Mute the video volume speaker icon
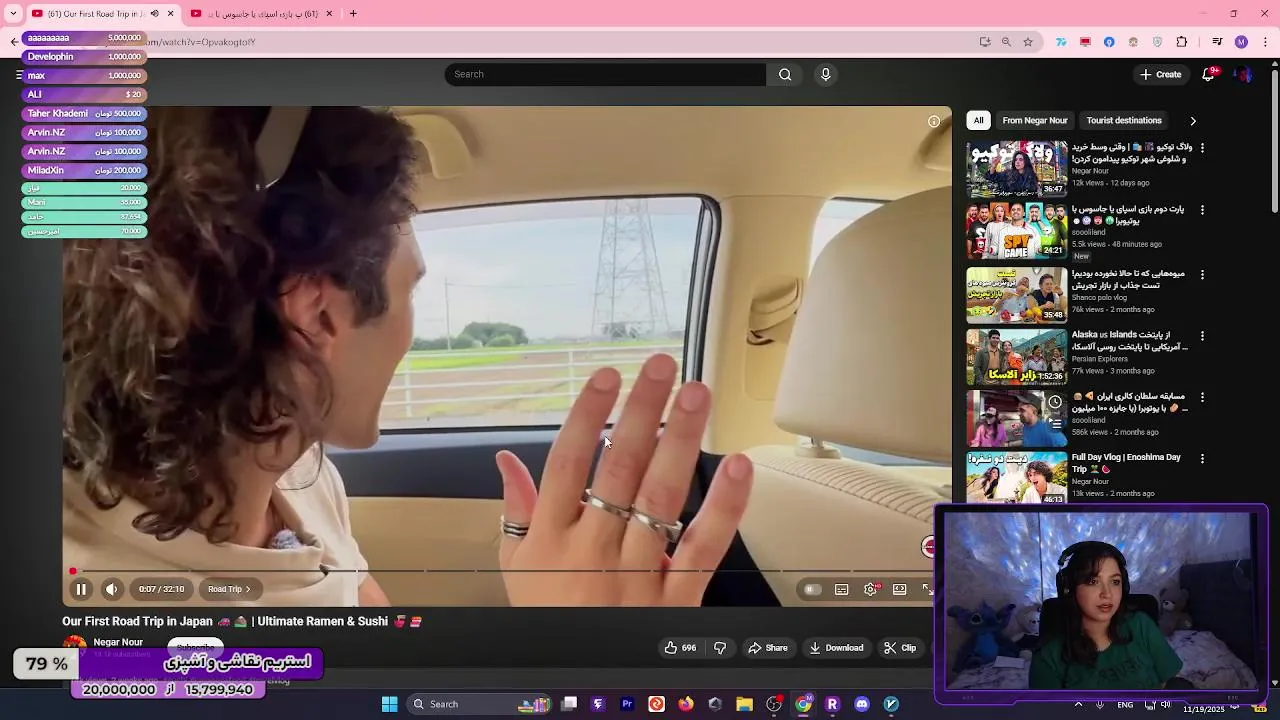The image size is (1280, 720). coord(111,589)
